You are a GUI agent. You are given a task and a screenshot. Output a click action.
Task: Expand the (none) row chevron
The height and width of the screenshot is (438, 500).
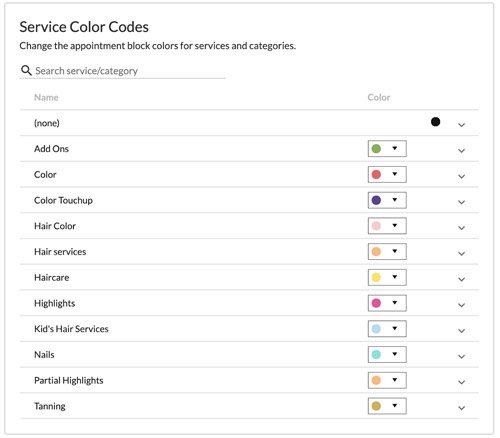[x=461, y=125]
